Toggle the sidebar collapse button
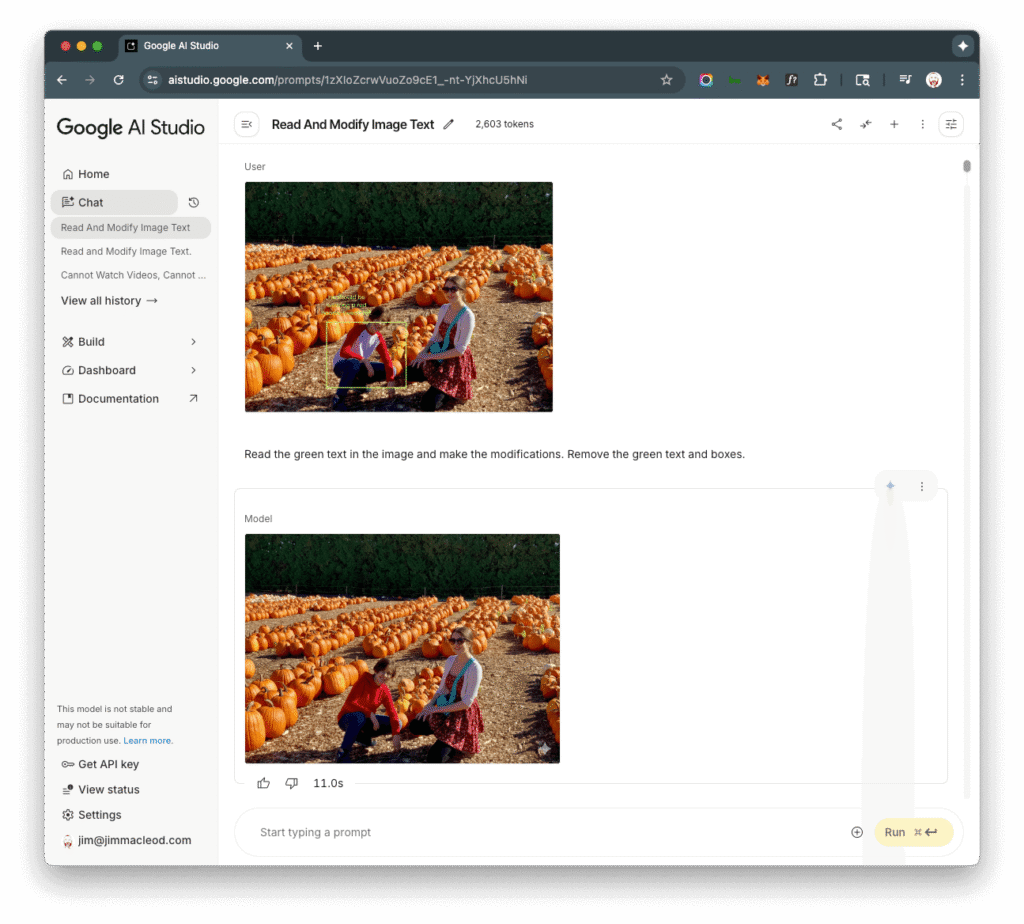Viewport: 1024px width, 924px height. (247, 124)
